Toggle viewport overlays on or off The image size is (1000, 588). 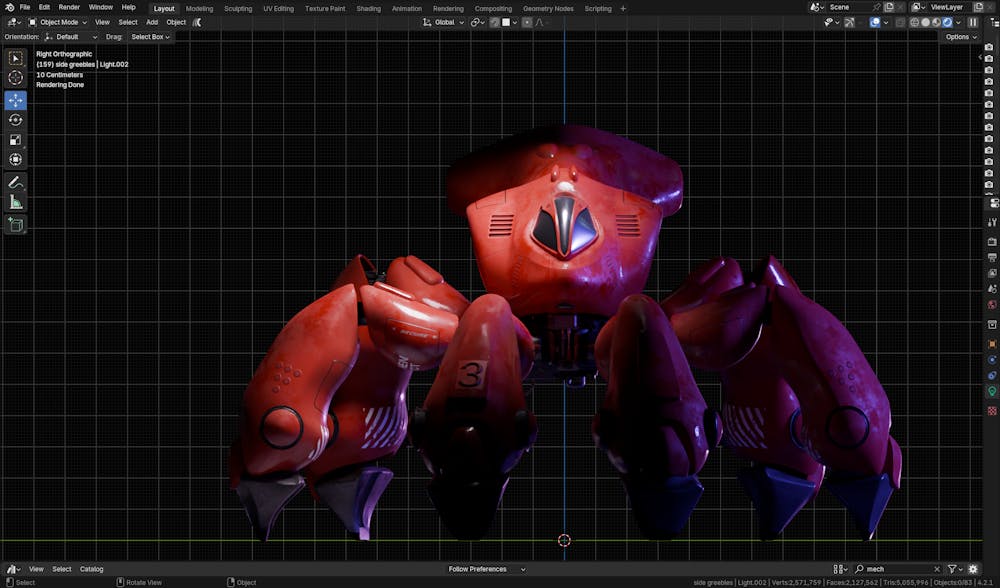click(x=875, y=22)
